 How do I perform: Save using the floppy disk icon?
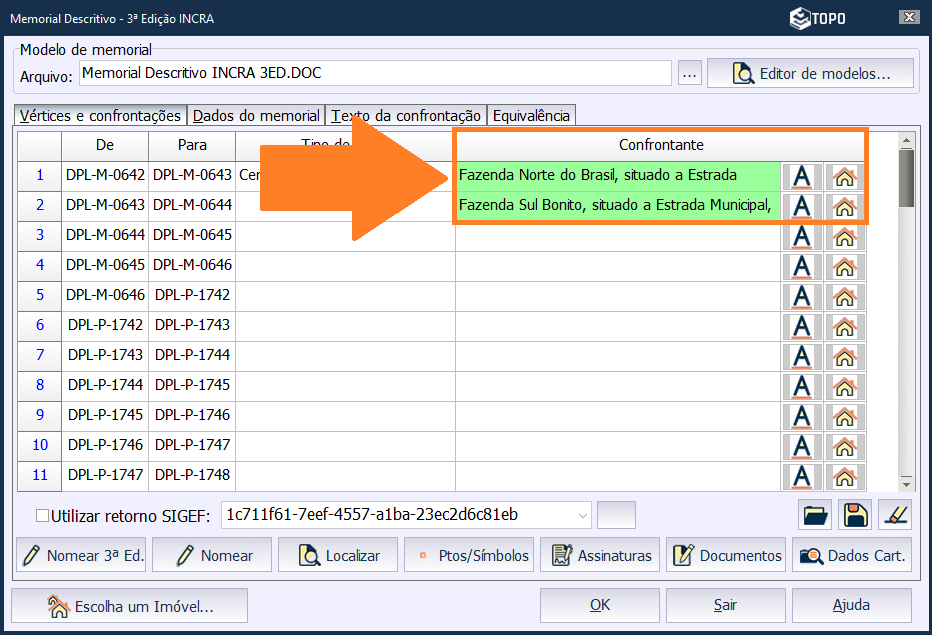point(855,515)
